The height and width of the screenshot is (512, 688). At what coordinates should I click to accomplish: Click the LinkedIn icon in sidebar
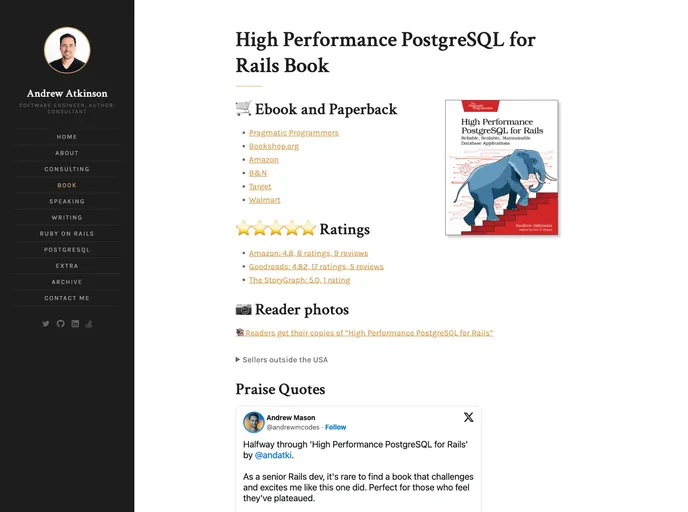75,324
